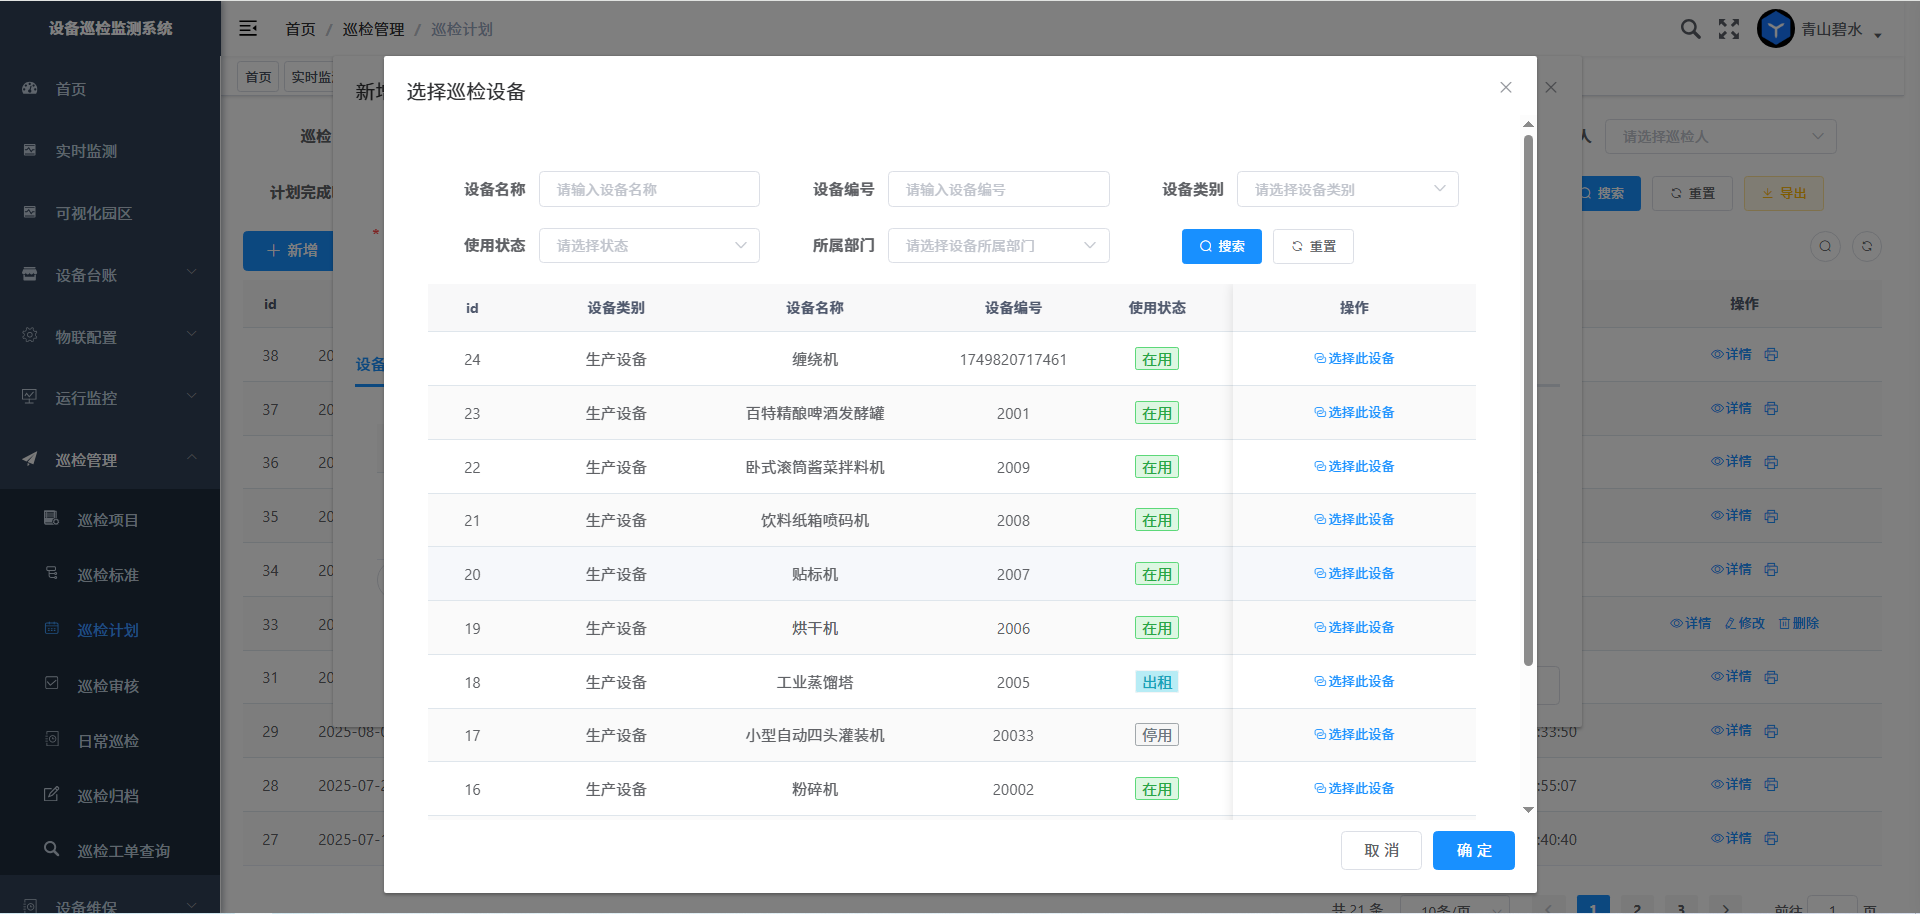Expand the 设备类别 dropdown

click(1347, 190)
